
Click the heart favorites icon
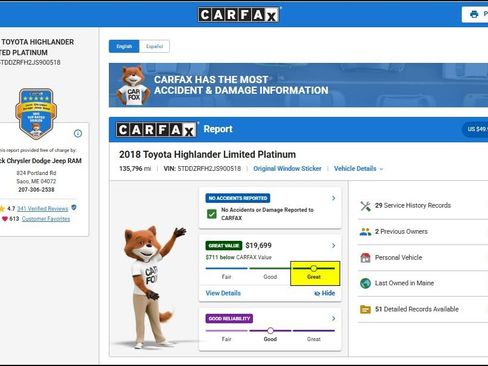pyautogui.click(x=5, y=219)
